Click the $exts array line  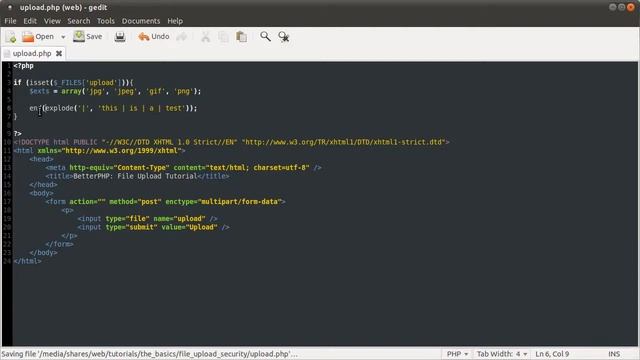click(115, 91)
